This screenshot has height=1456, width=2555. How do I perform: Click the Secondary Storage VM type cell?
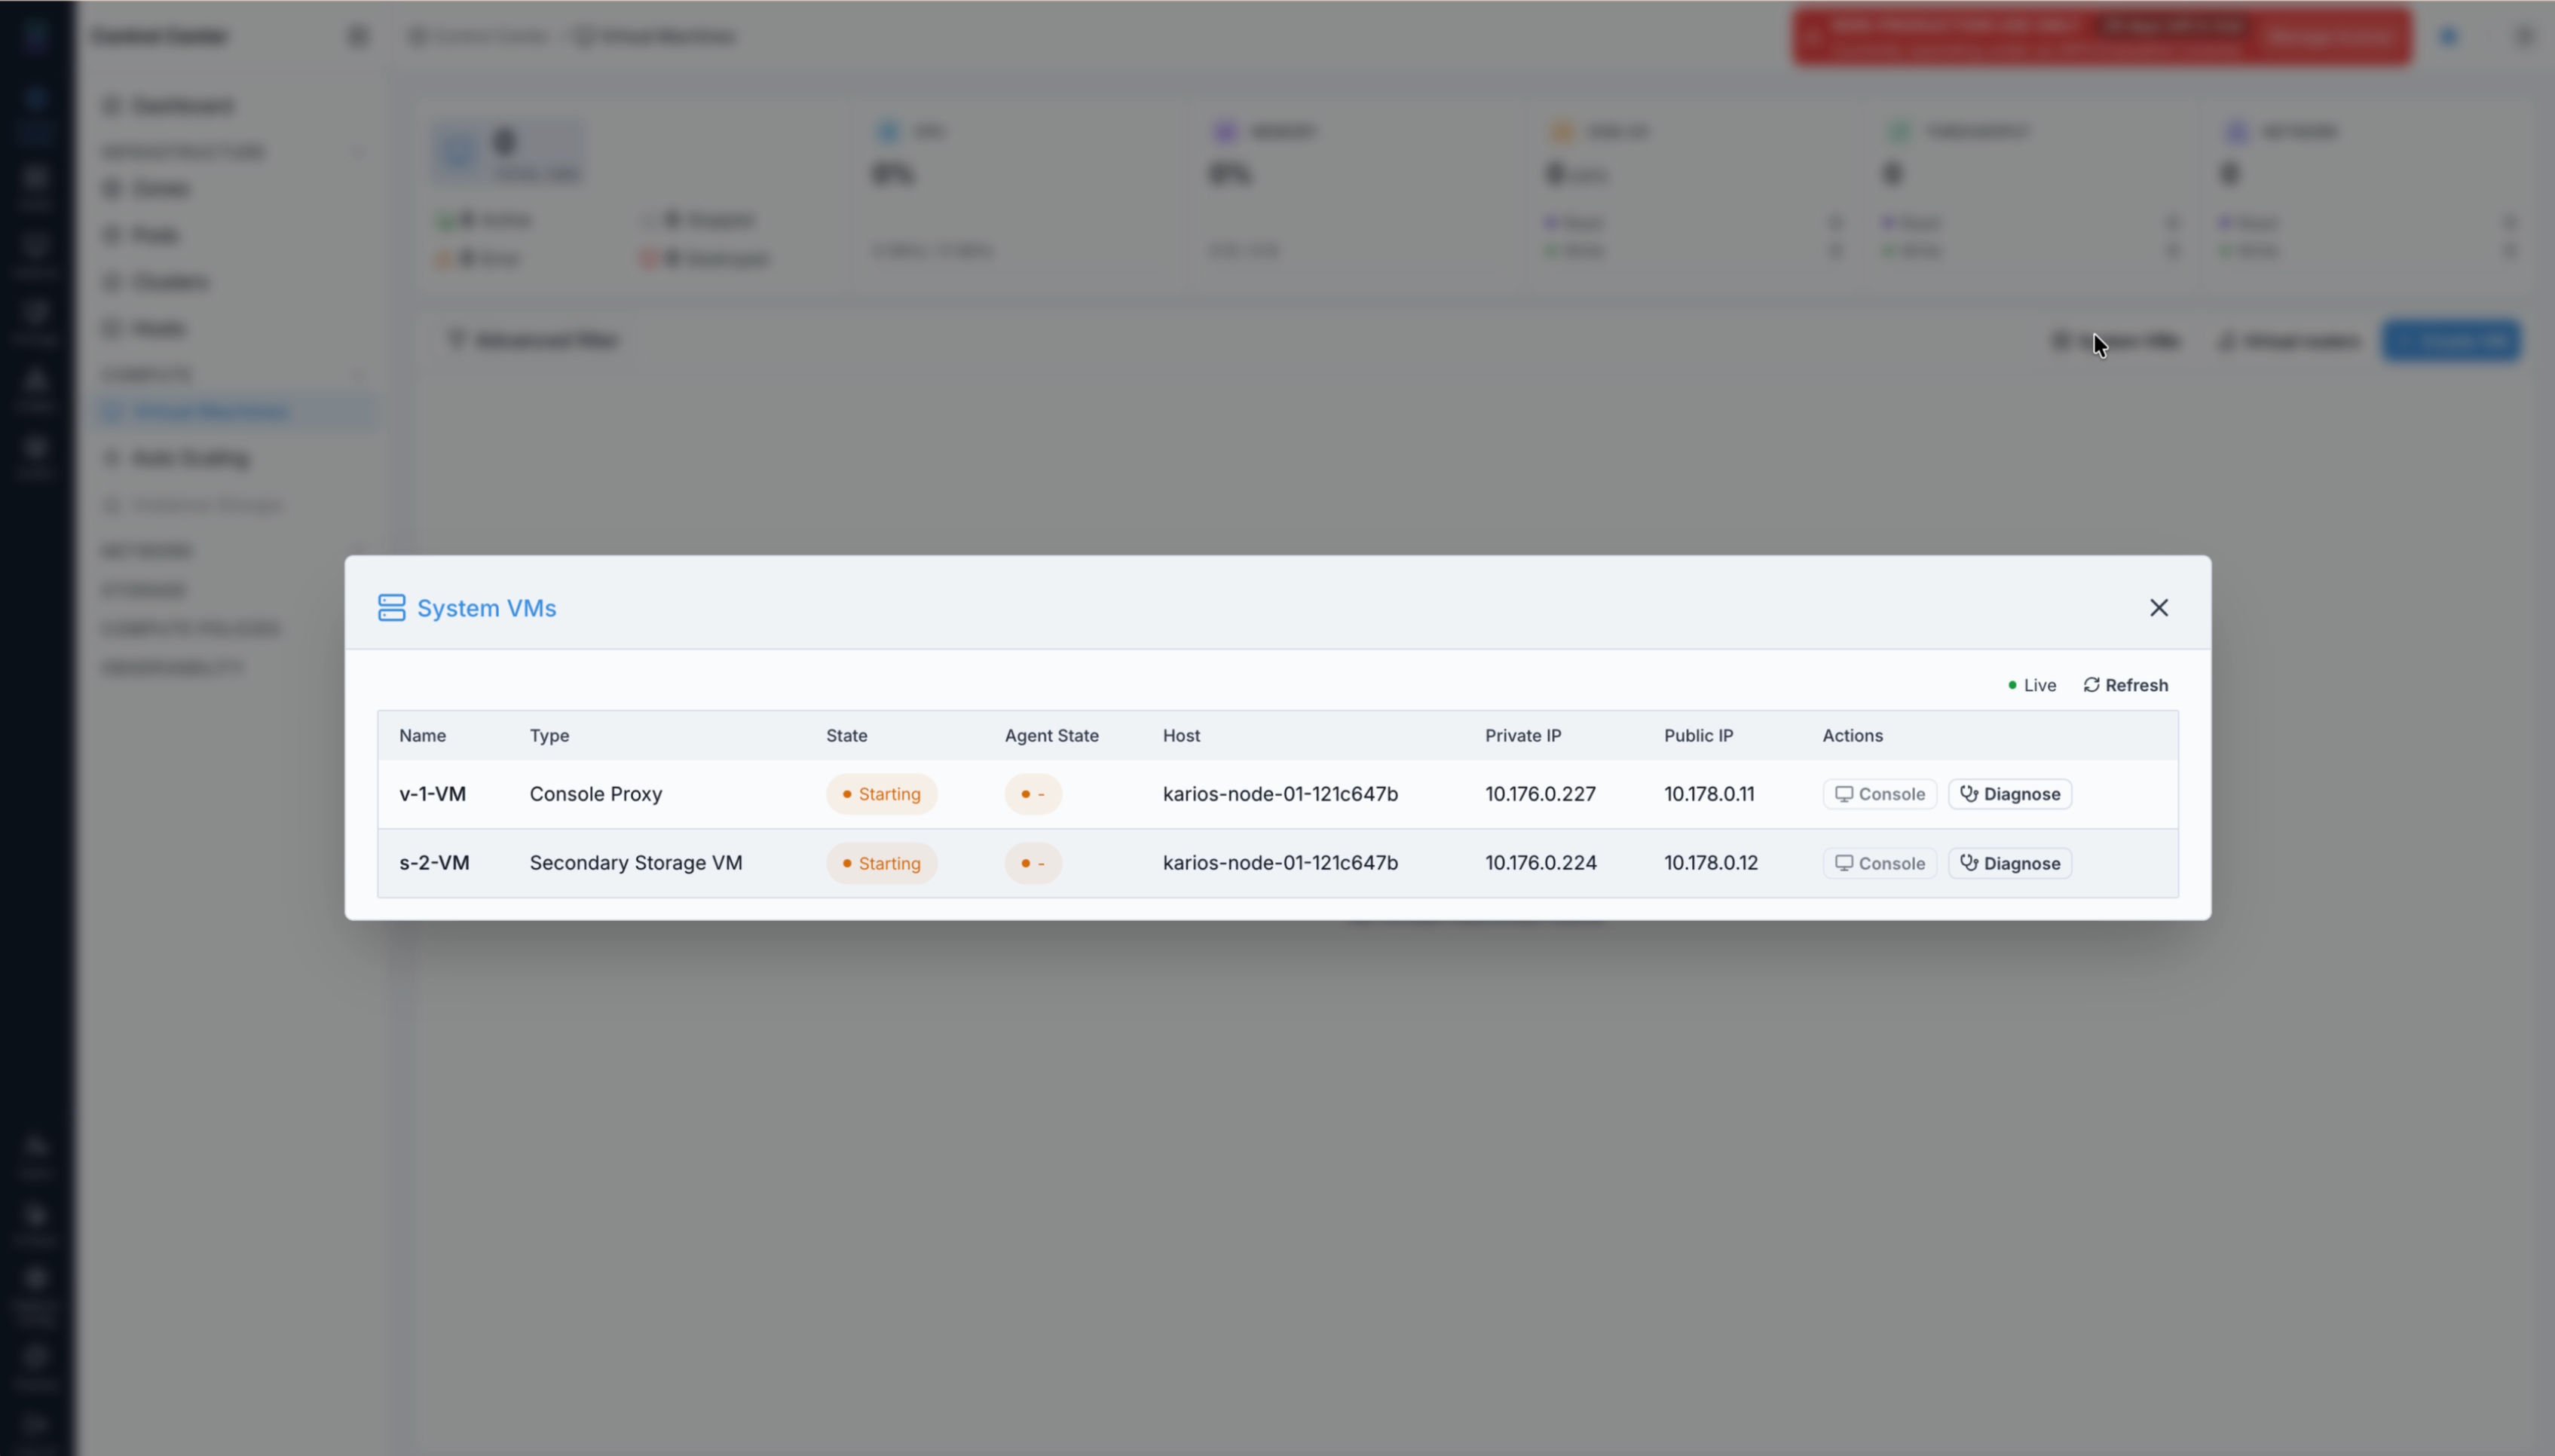pyautogui.click(x=636, y=863)
